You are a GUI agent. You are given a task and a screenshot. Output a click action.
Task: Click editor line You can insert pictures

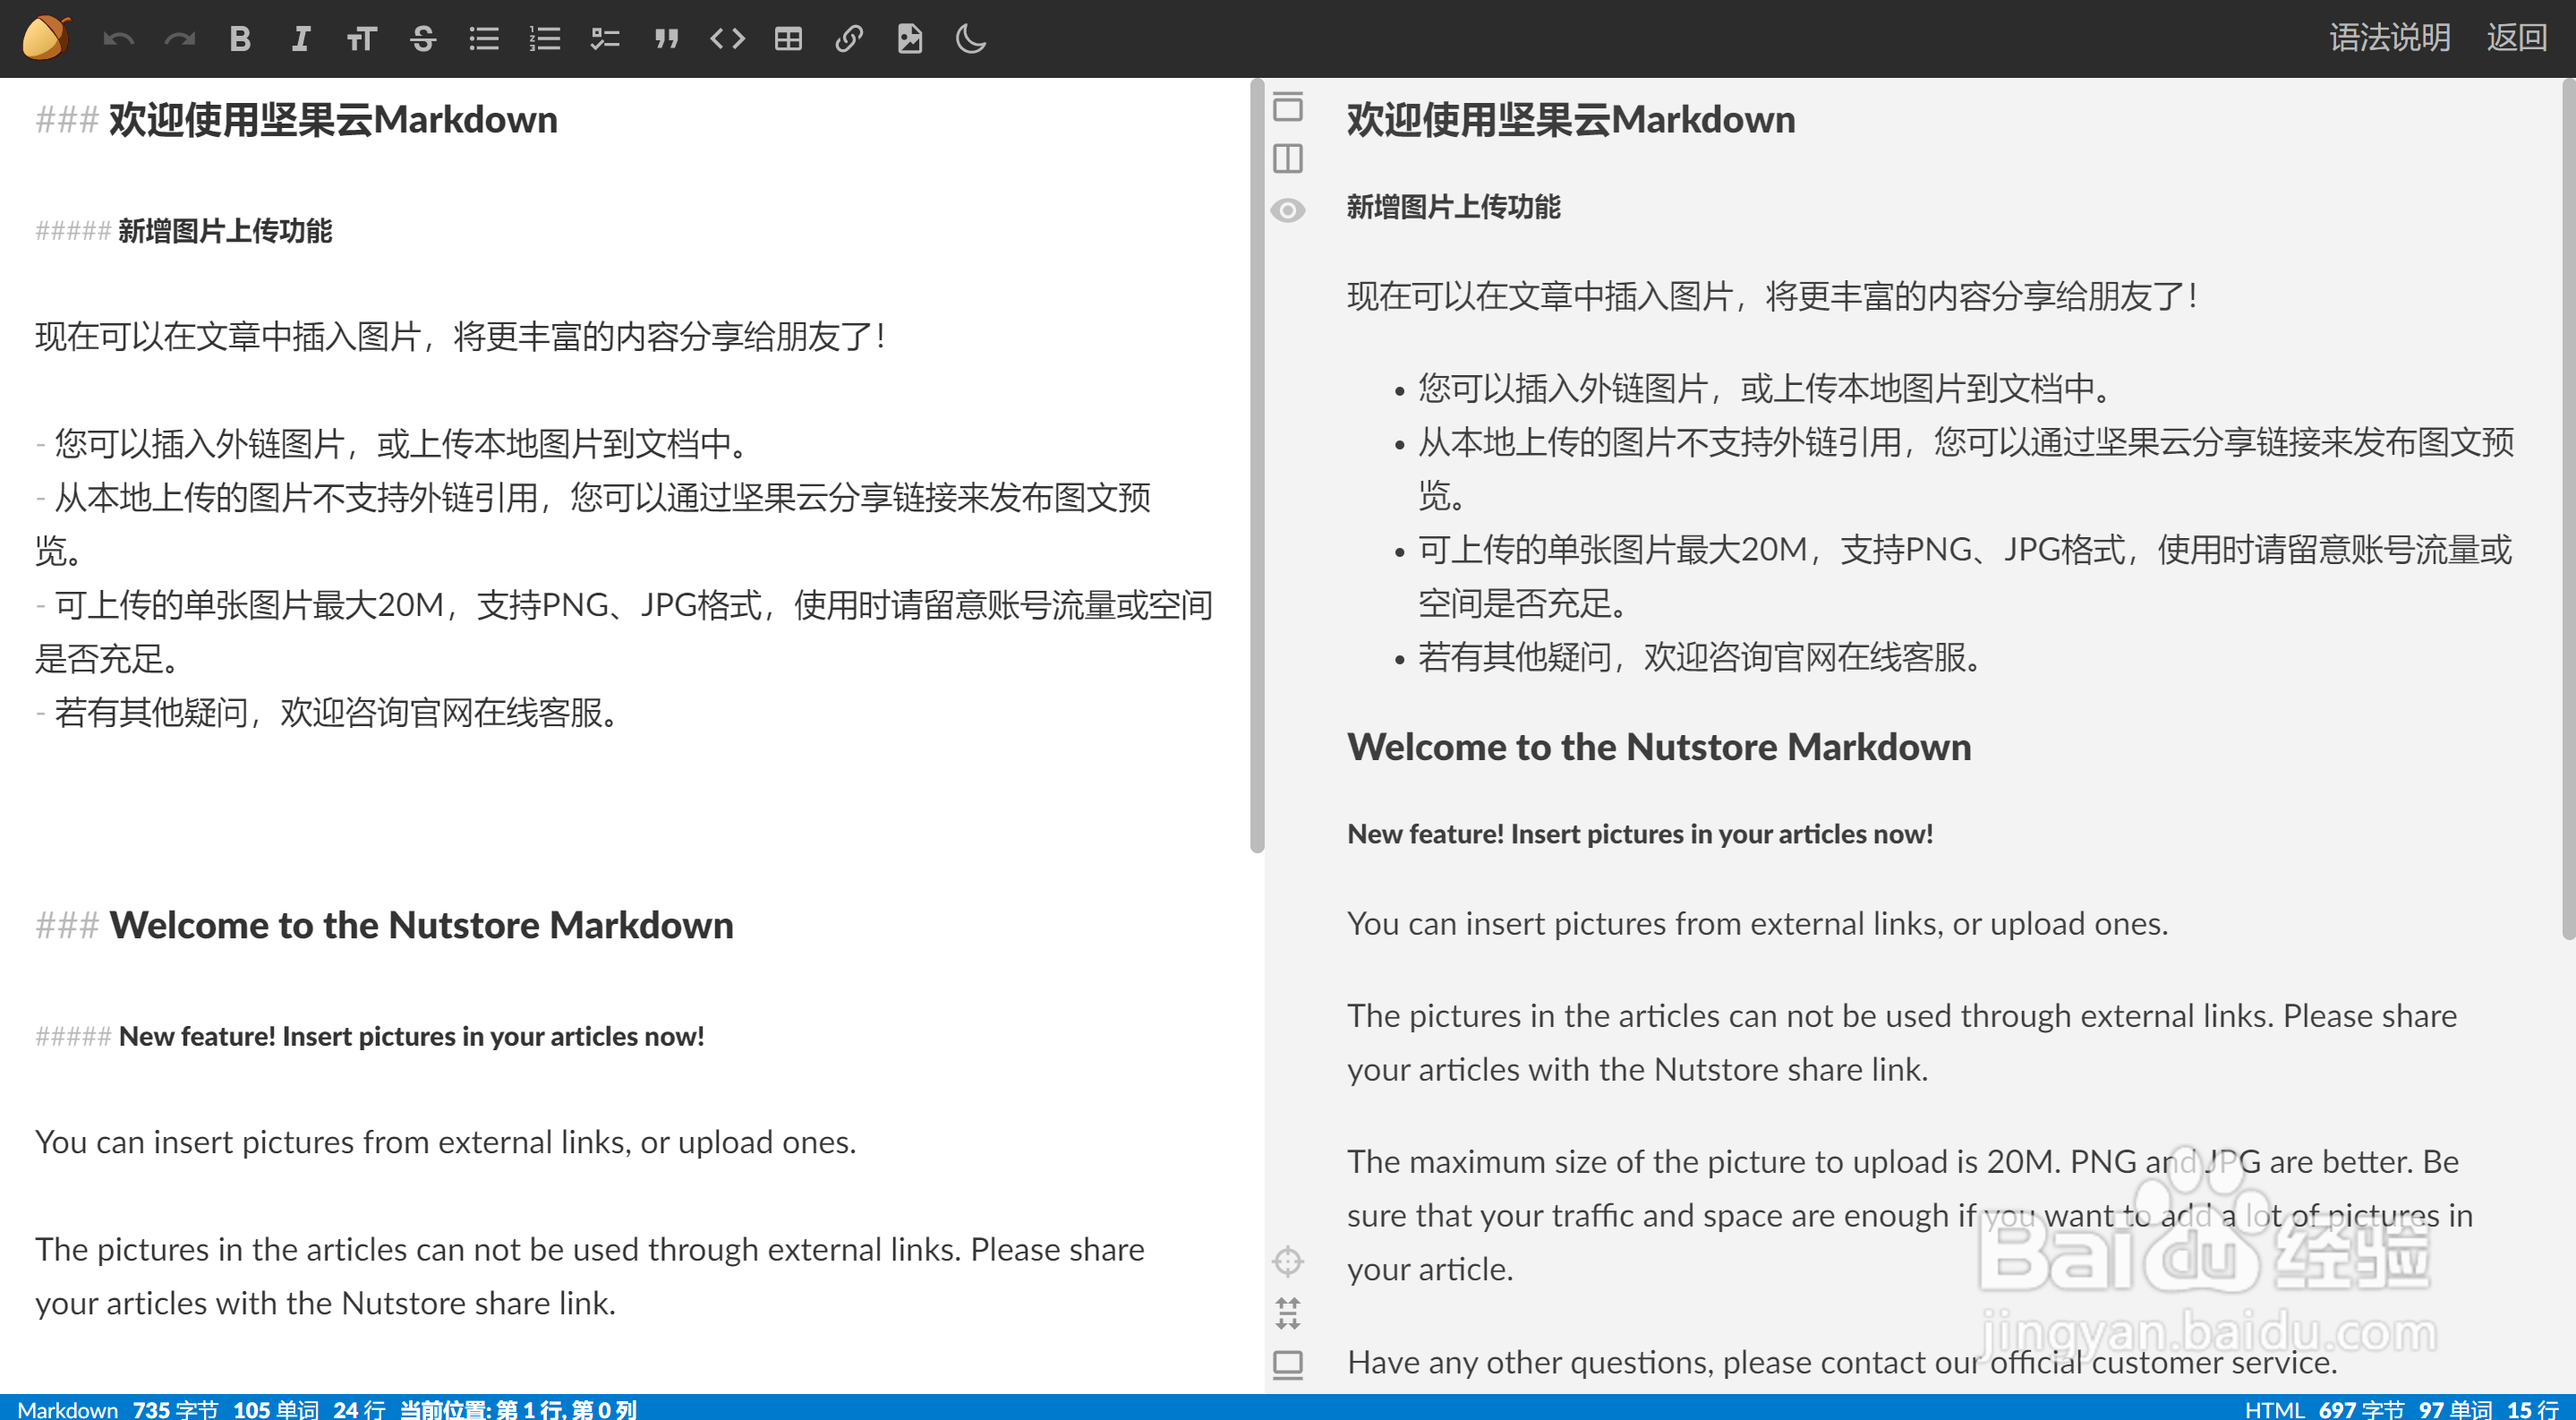446,1143
